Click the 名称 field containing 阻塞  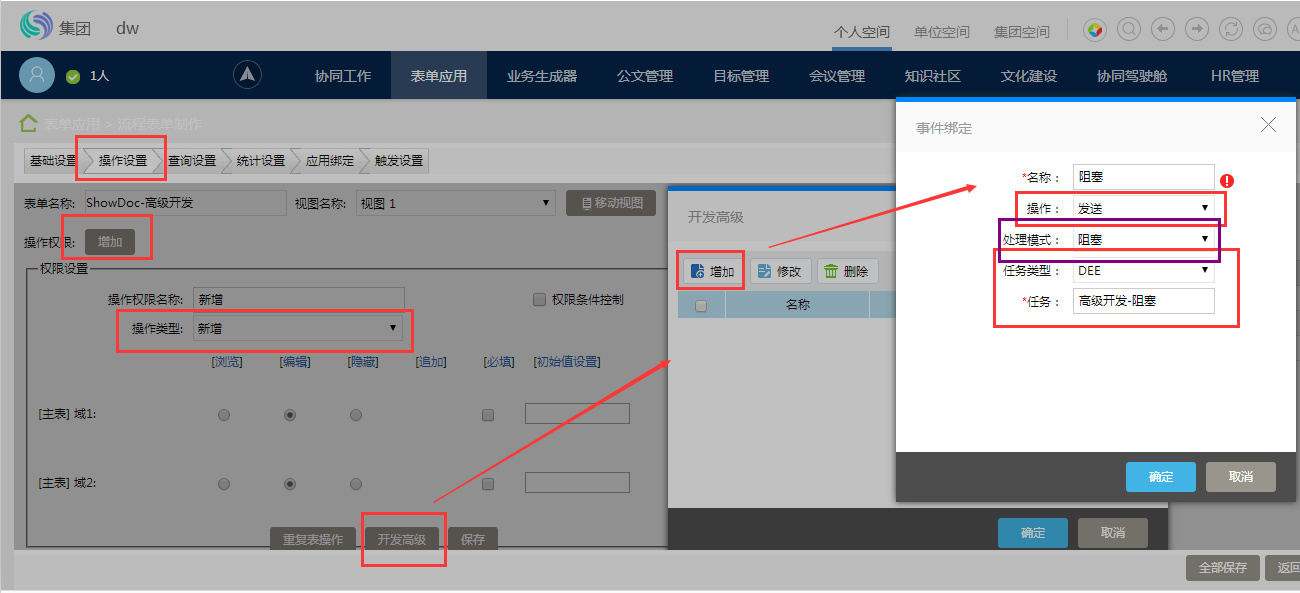pos(1143,177)
